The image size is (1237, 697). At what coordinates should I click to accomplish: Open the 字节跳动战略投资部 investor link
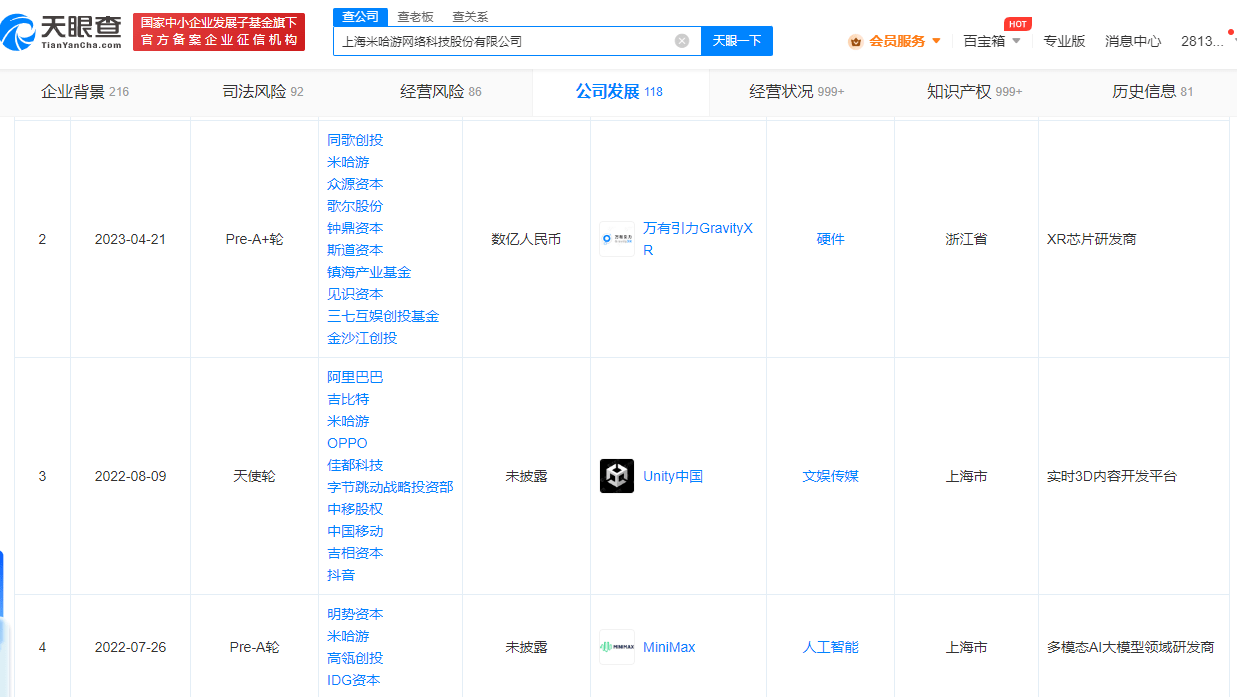(x=390, y=487)
